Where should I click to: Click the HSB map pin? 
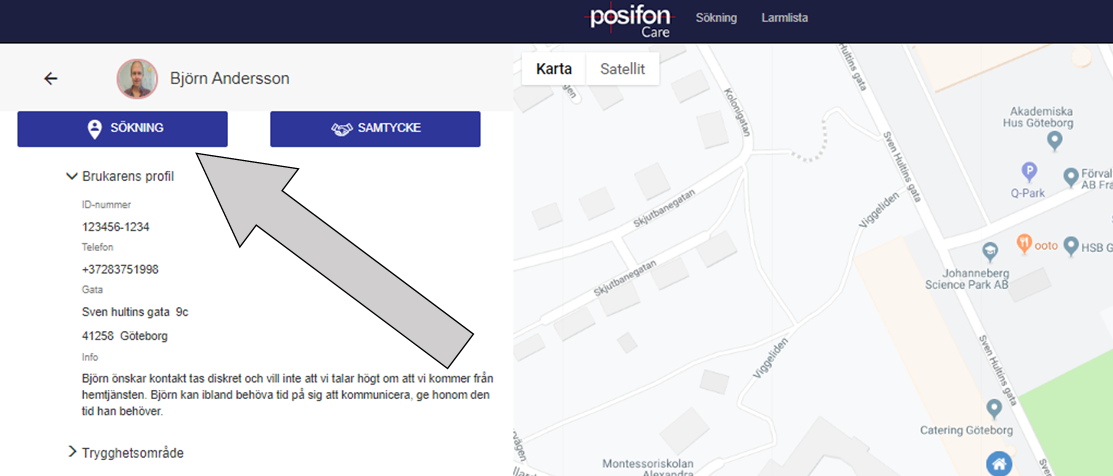point(1070,245)
